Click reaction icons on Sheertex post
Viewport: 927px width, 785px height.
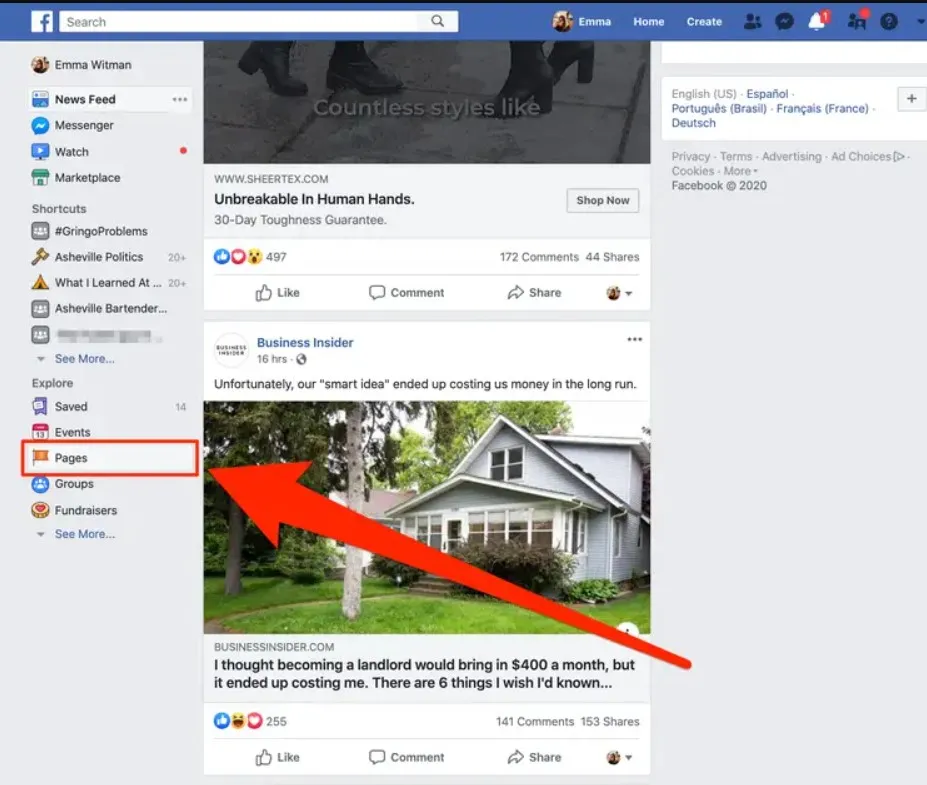point(238,257)
